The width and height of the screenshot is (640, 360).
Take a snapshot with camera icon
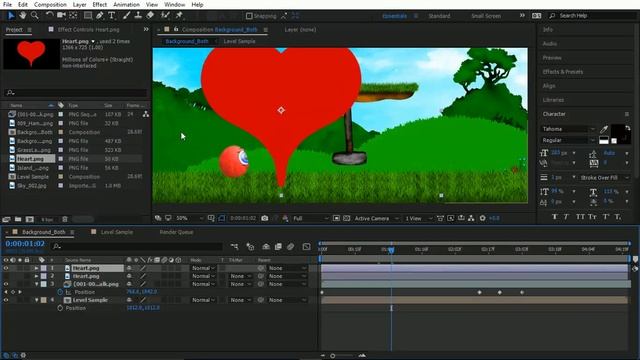[264, 218]
